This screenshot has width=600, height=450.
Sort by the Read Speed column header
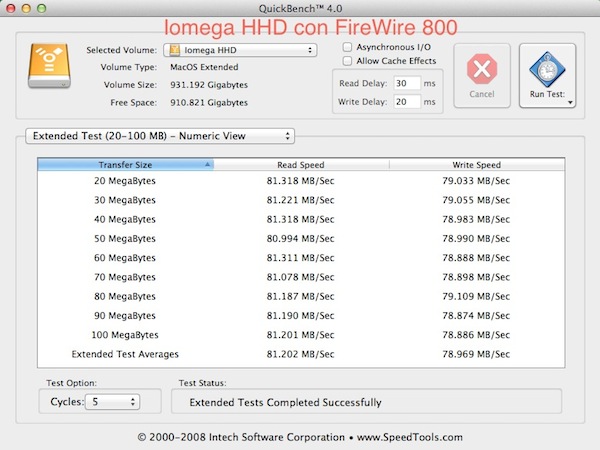301,165
